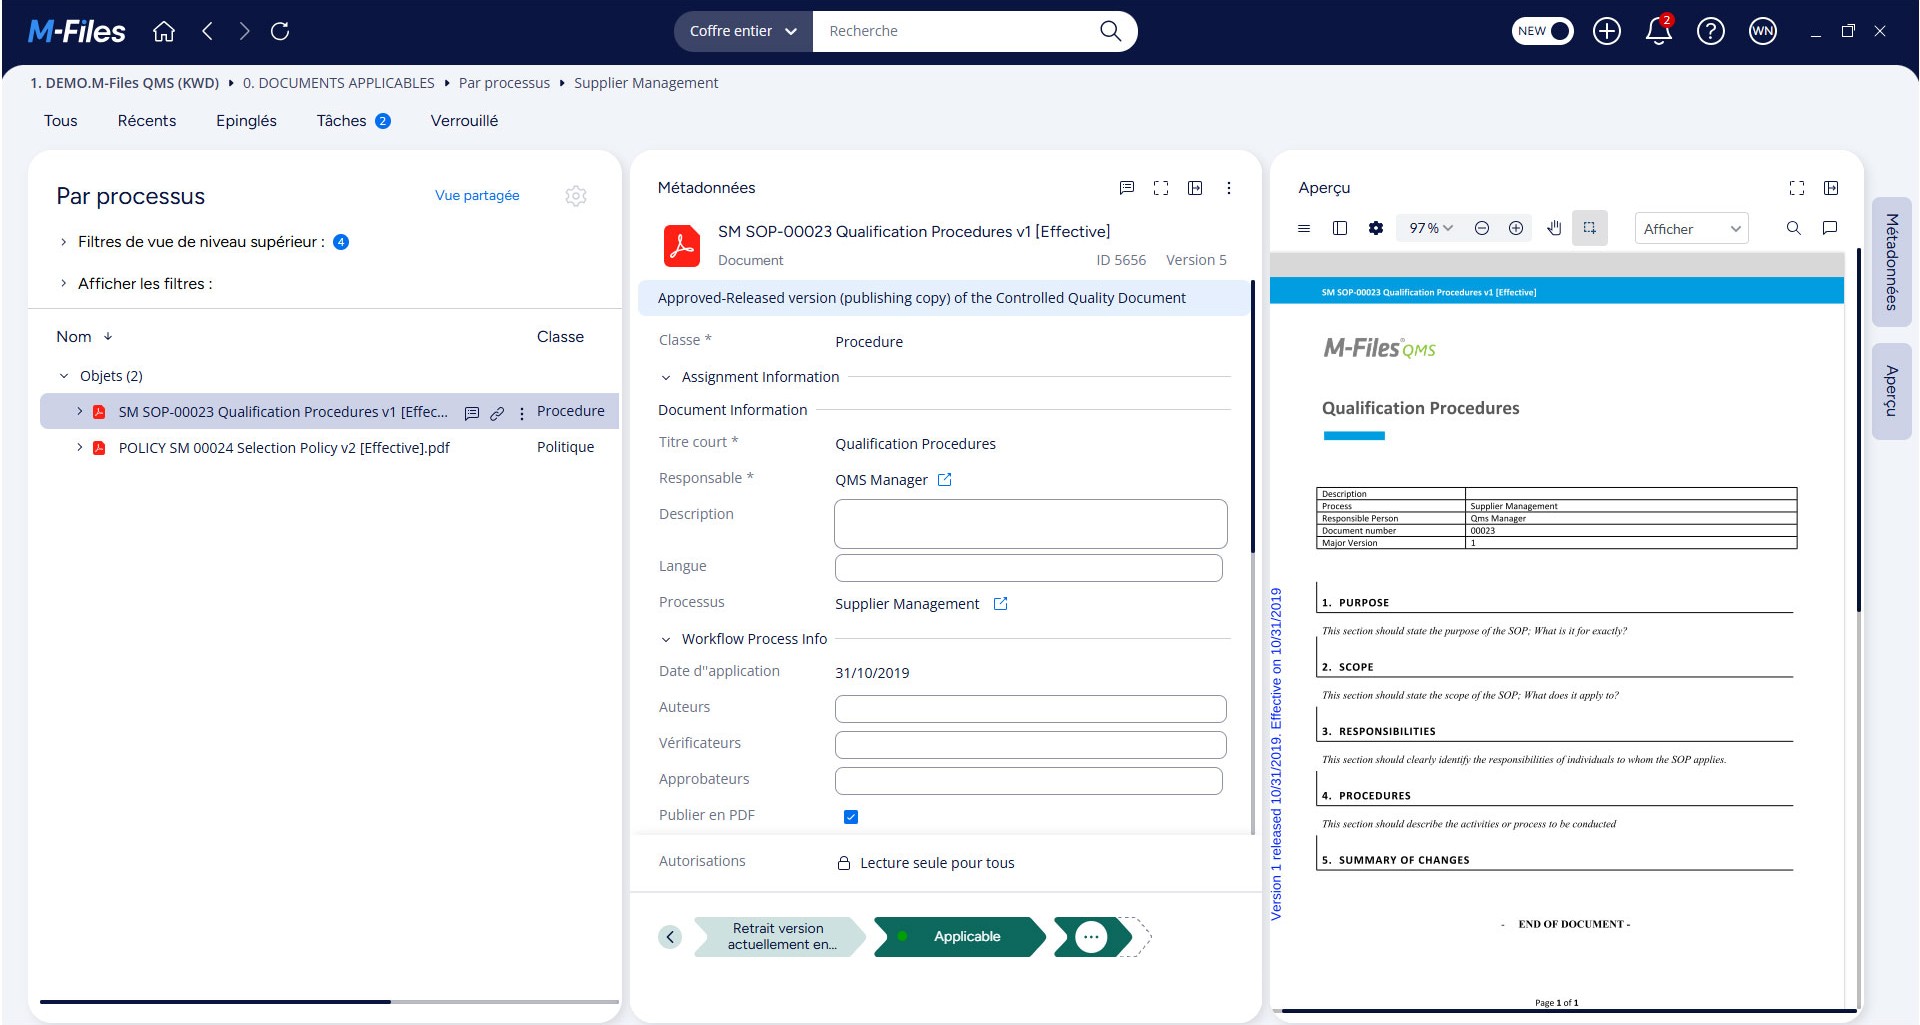Select the pan hand tool

pos(1554,229)
